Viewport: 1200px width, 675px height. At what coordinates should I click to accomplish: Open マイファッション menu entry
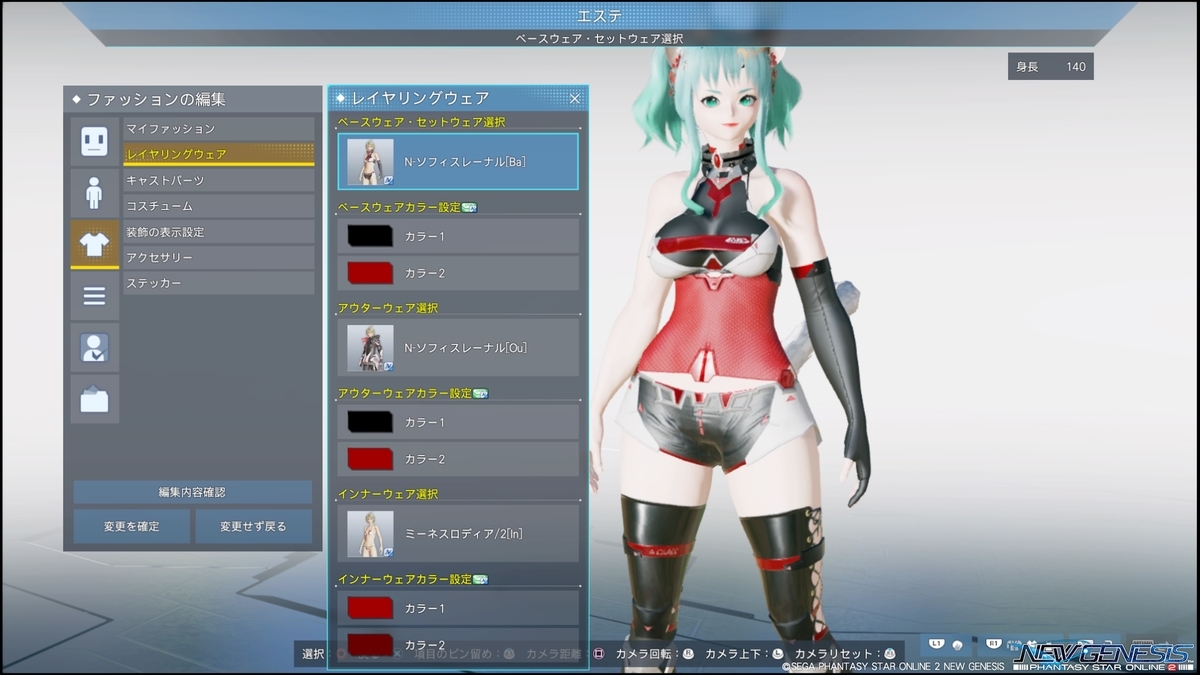point(218,129)
